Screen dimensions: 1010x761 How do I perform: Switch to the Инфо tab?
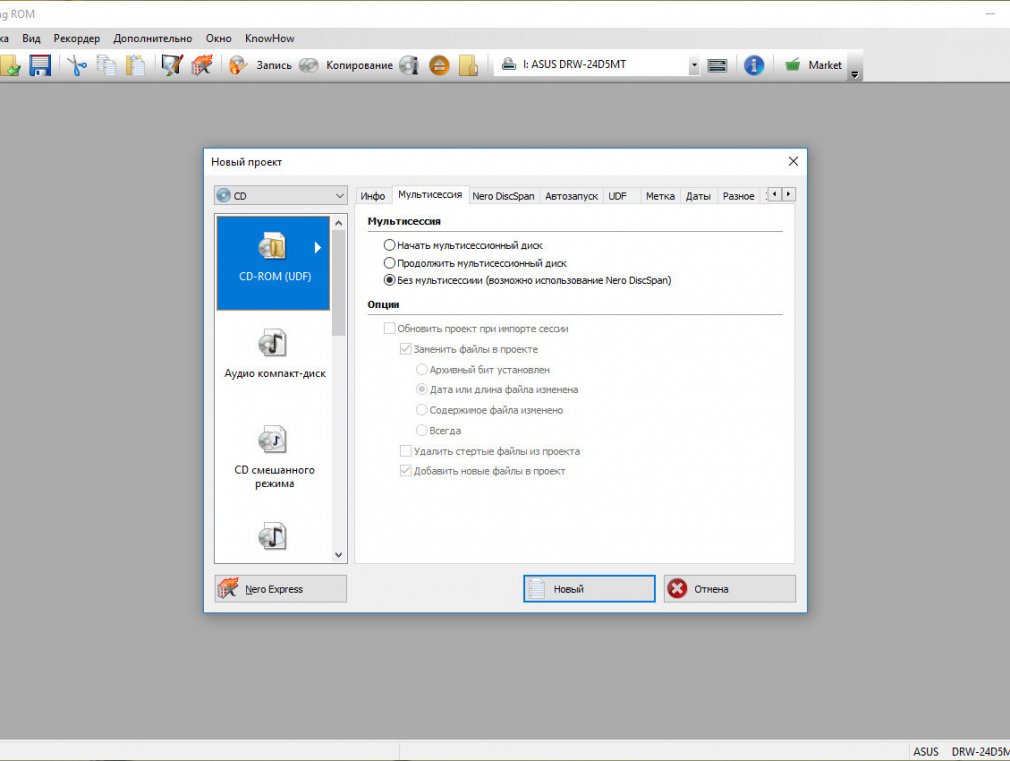(x=372, y=196)
